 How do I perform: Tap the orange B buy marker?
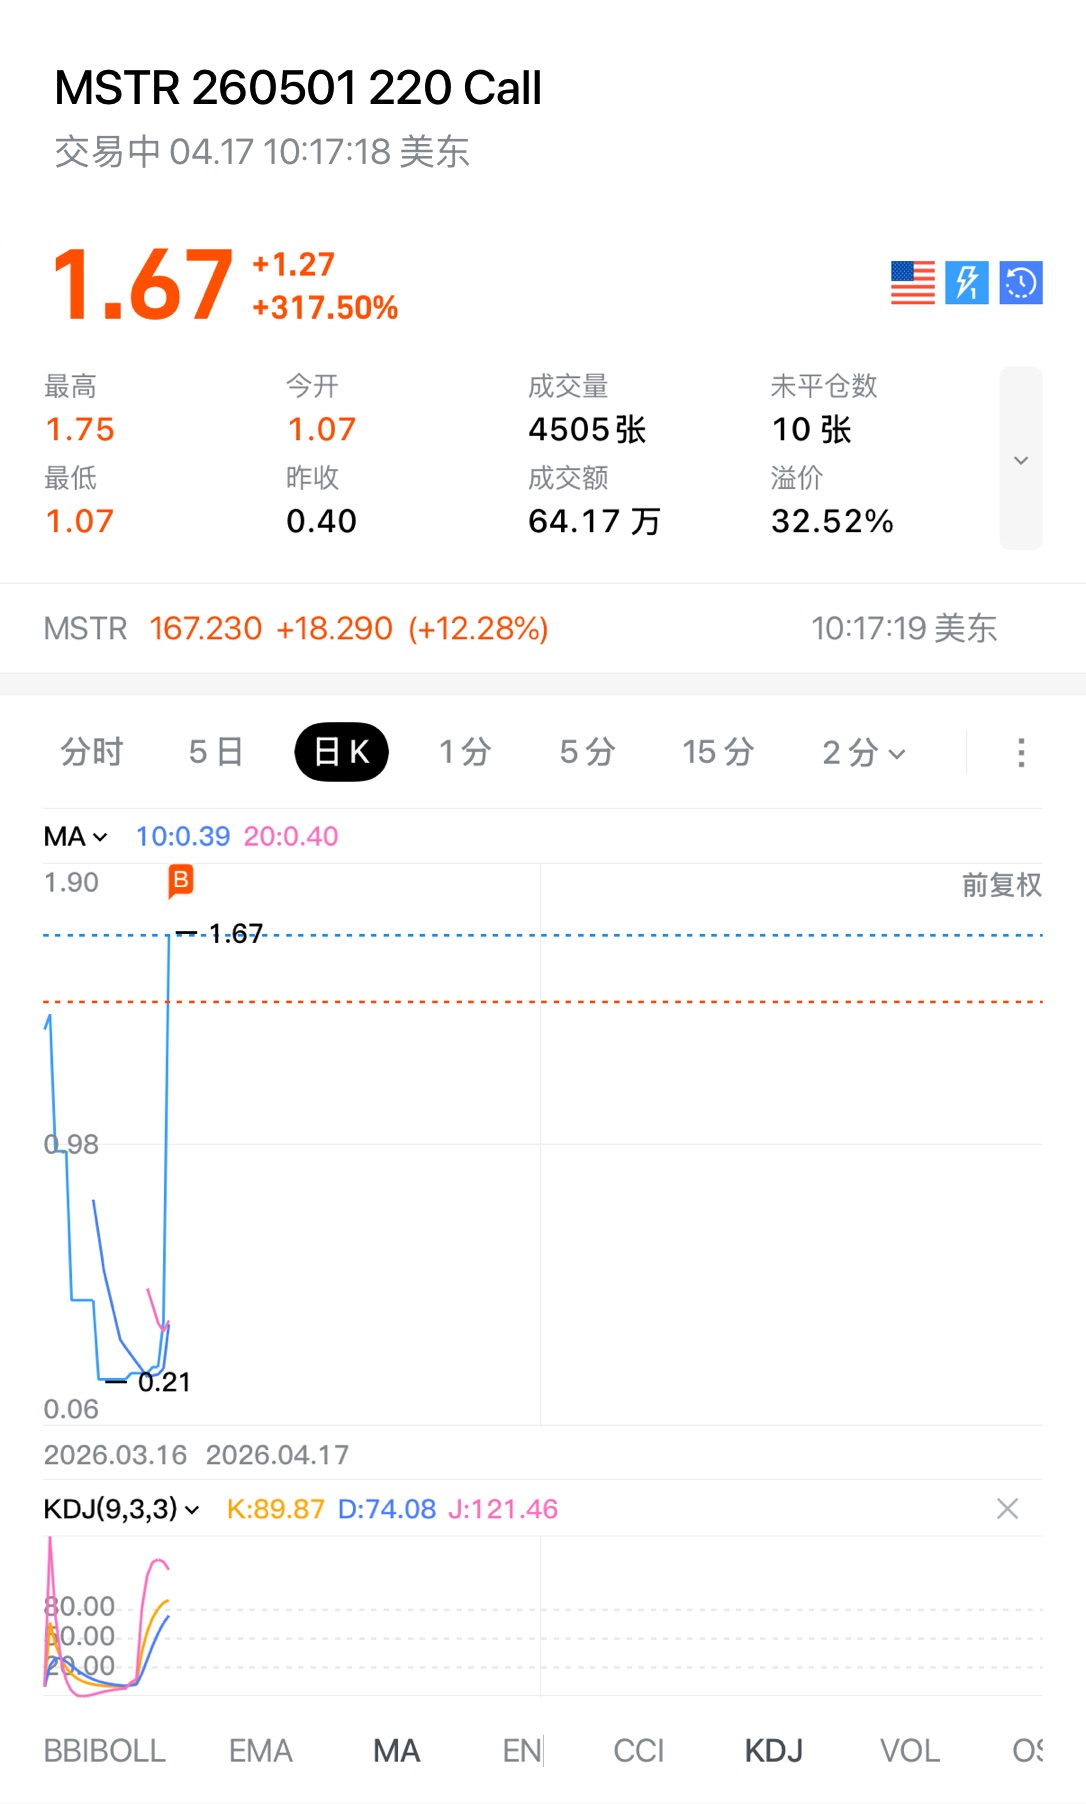[x=181, y=881]
